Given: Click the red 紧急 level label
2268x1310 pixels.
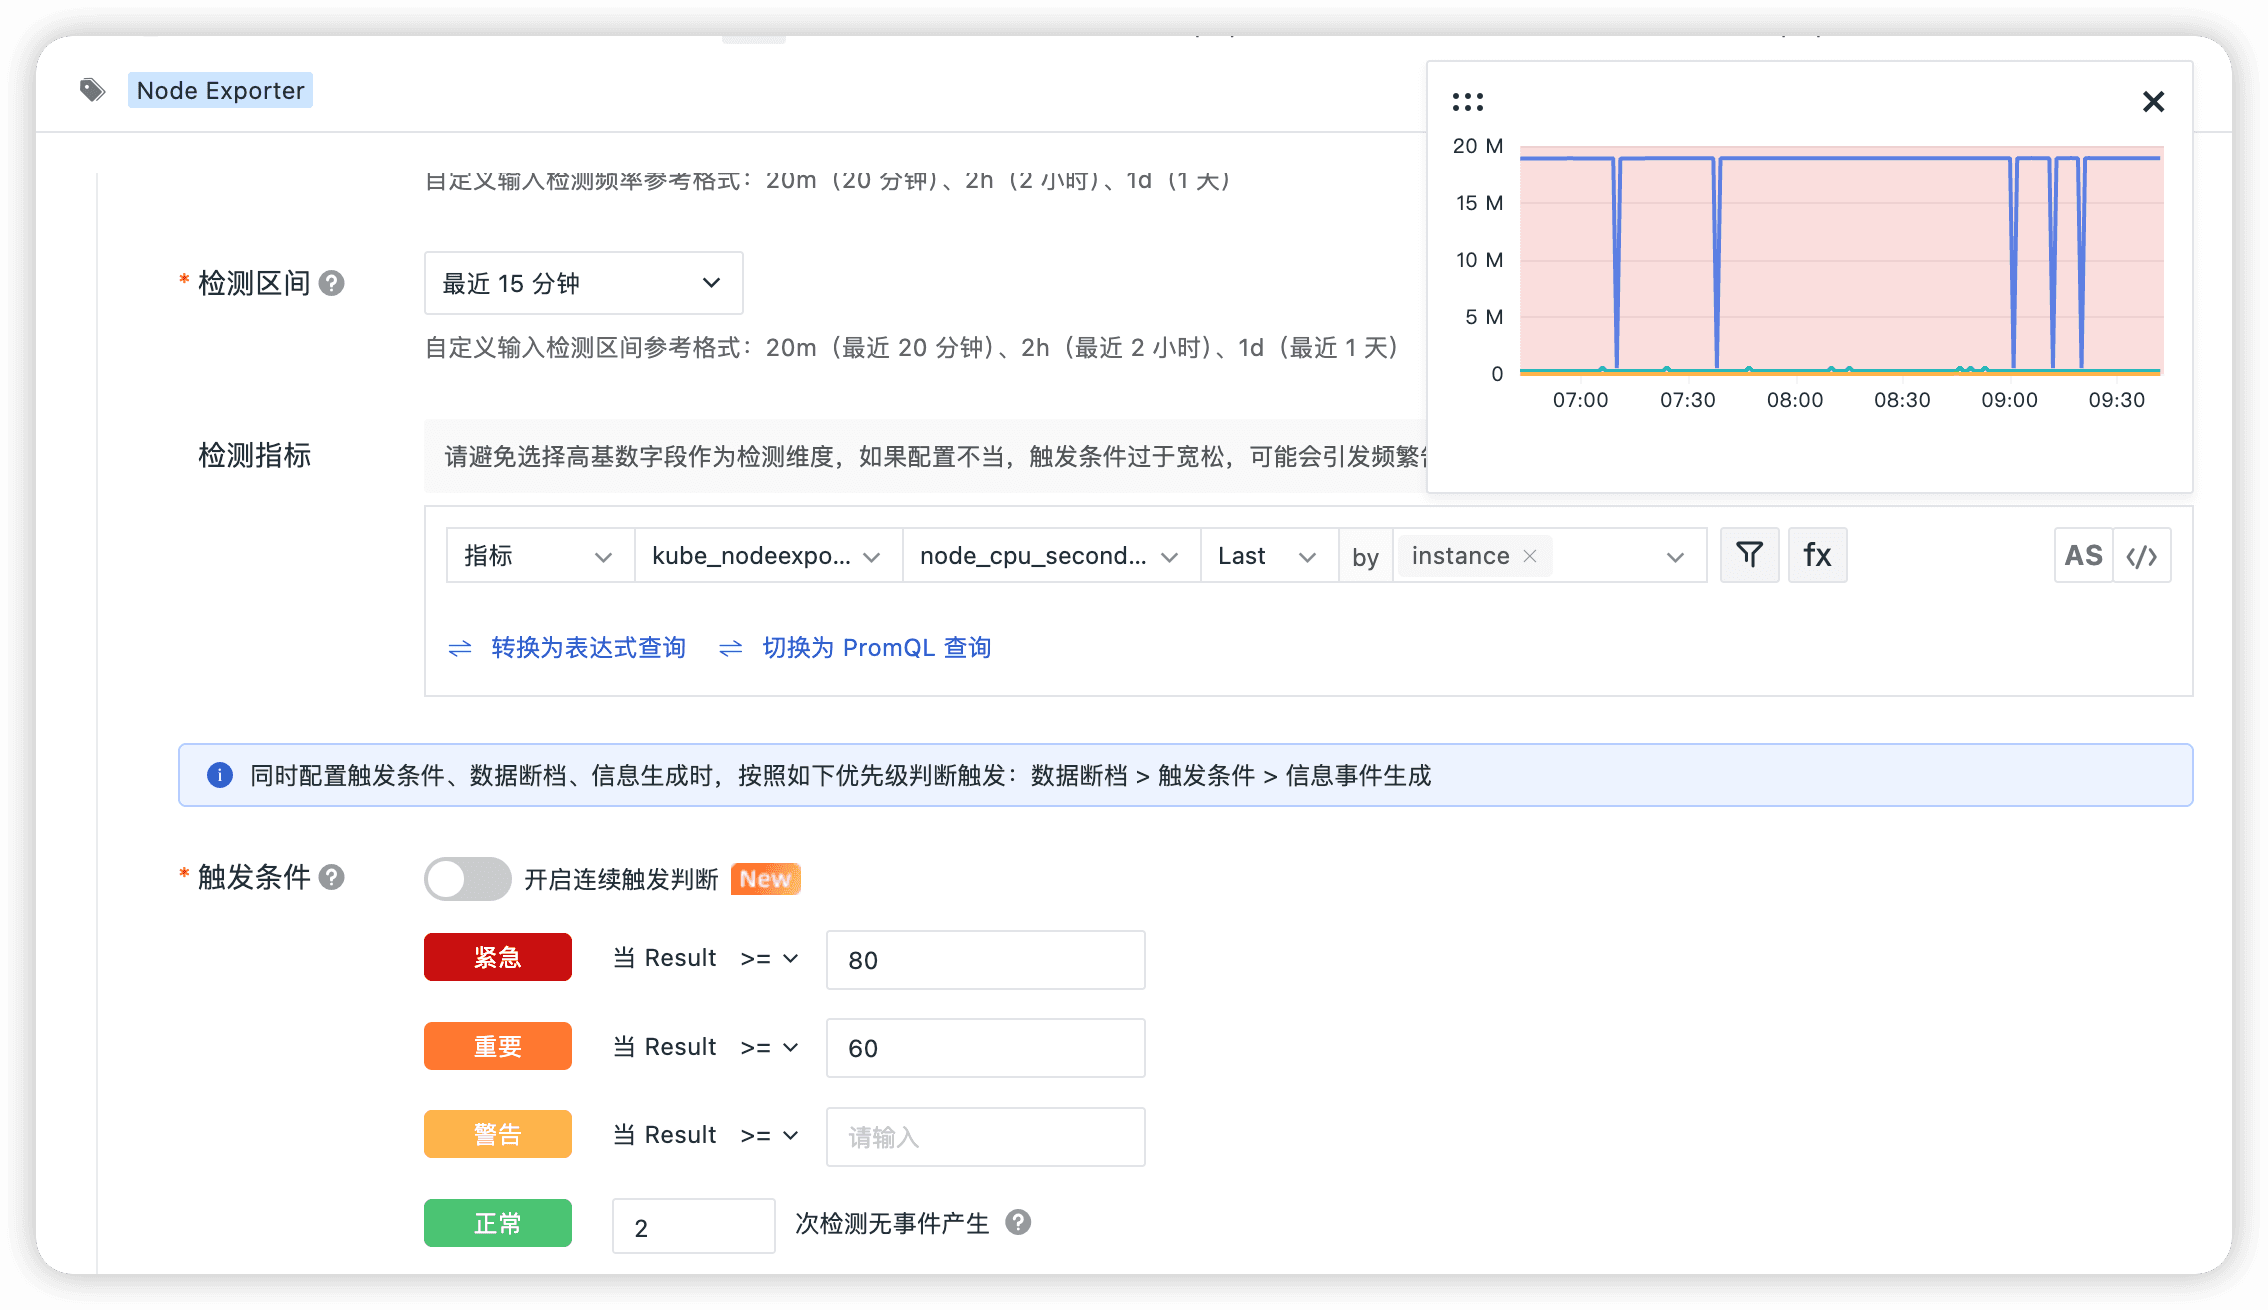Looking at the screenshot, I should pos(497,957).
